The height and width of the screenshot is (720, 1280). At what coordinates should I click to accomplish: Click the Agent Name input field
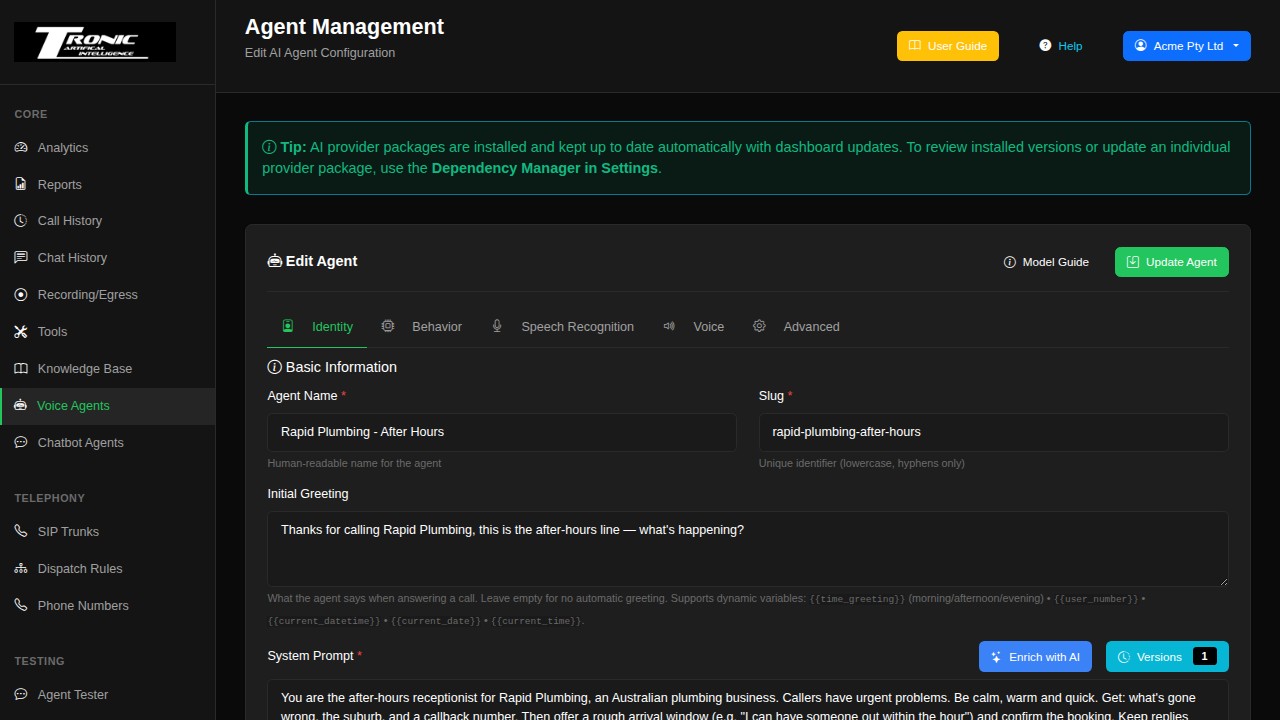[502, 432]
